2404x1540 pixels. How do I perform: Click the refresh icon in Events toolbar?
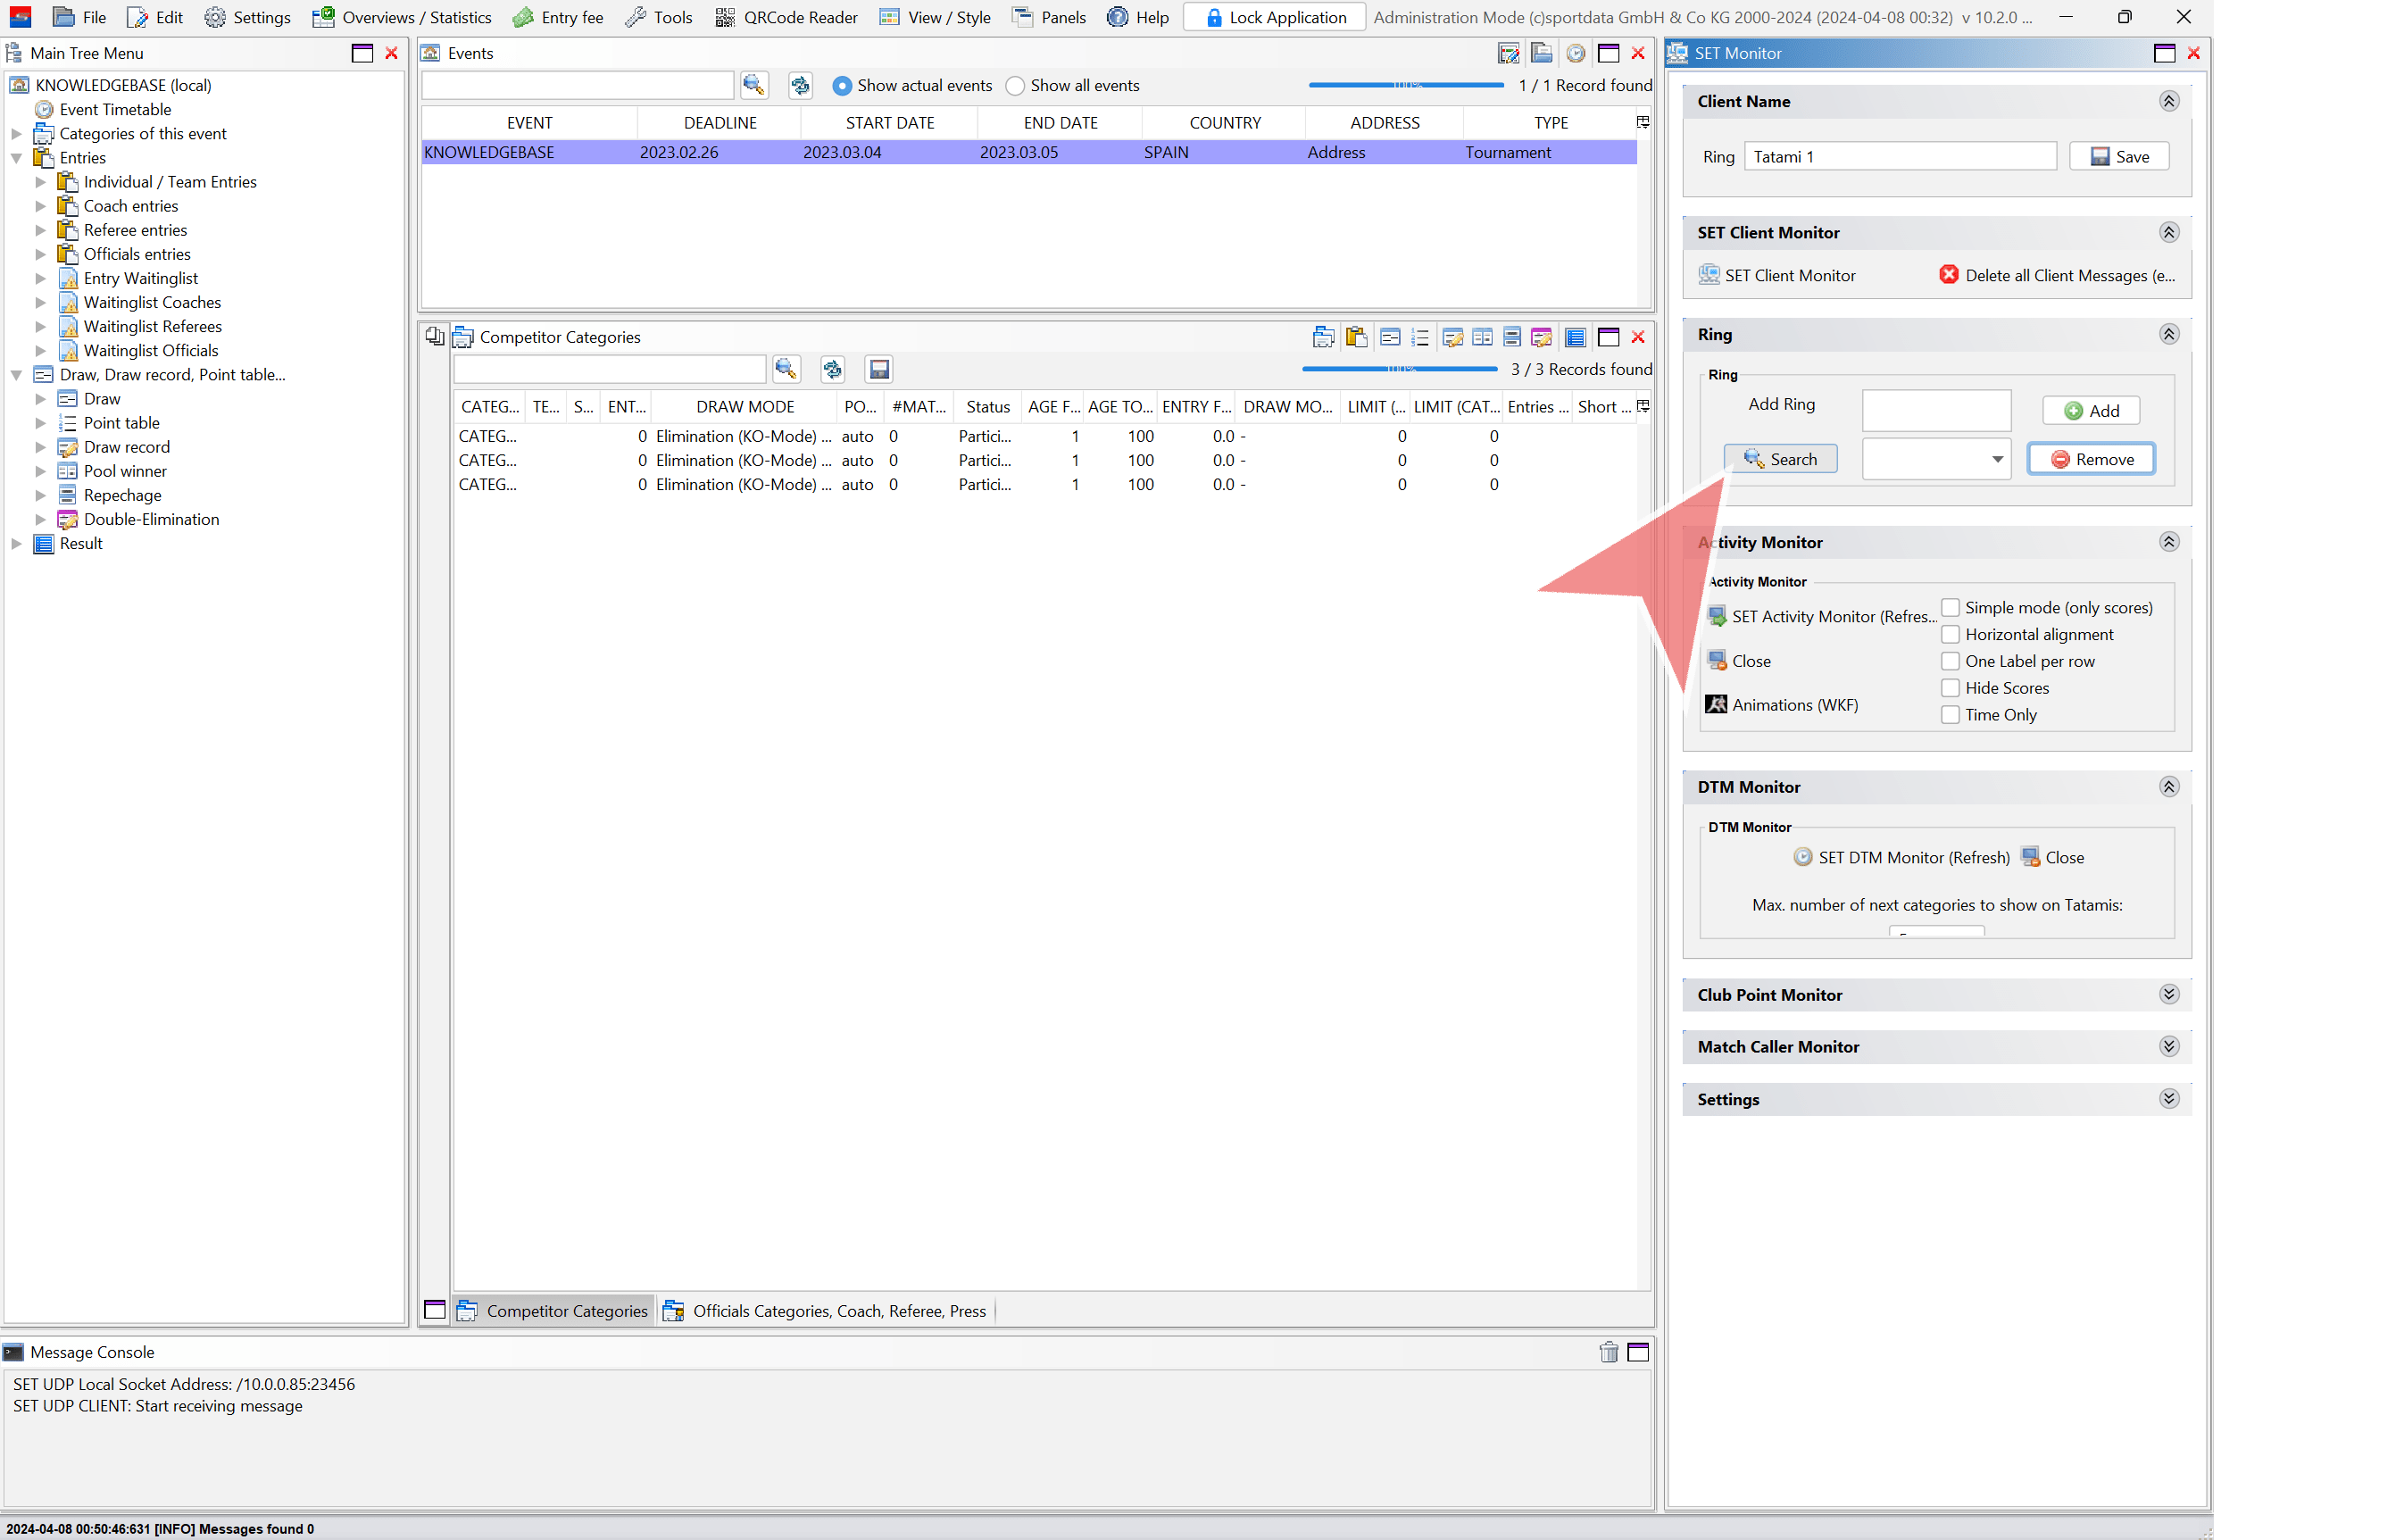[800, 86]
